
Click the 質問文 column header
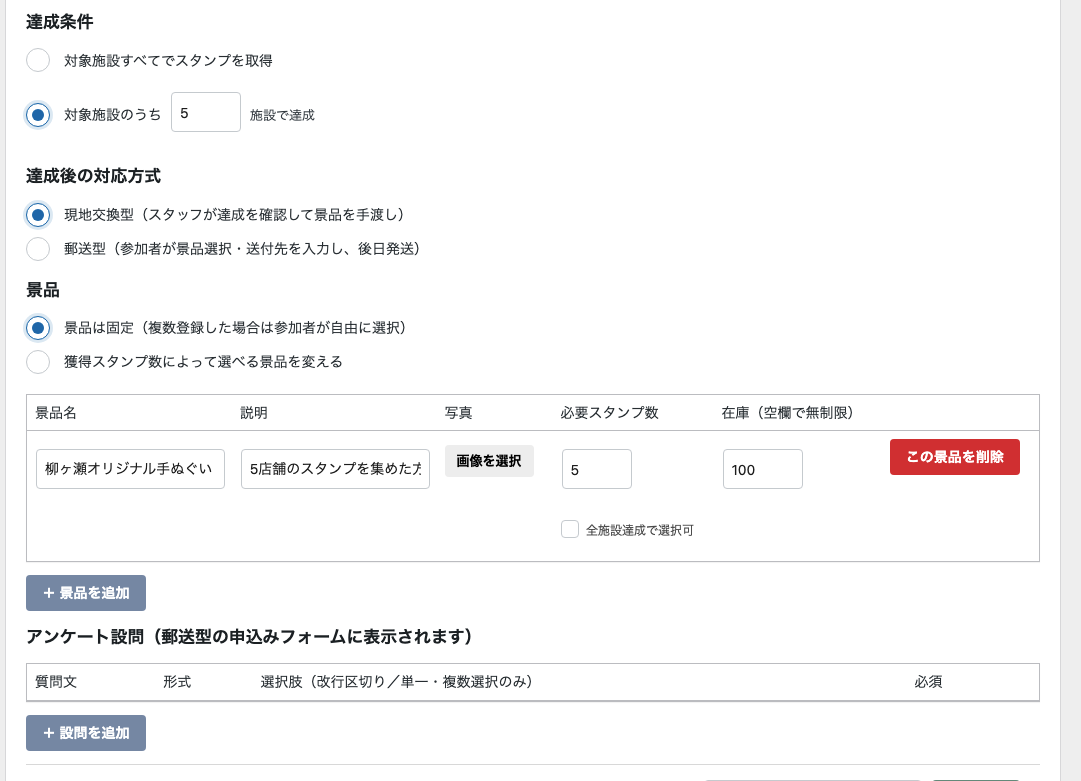pos(56,682)
